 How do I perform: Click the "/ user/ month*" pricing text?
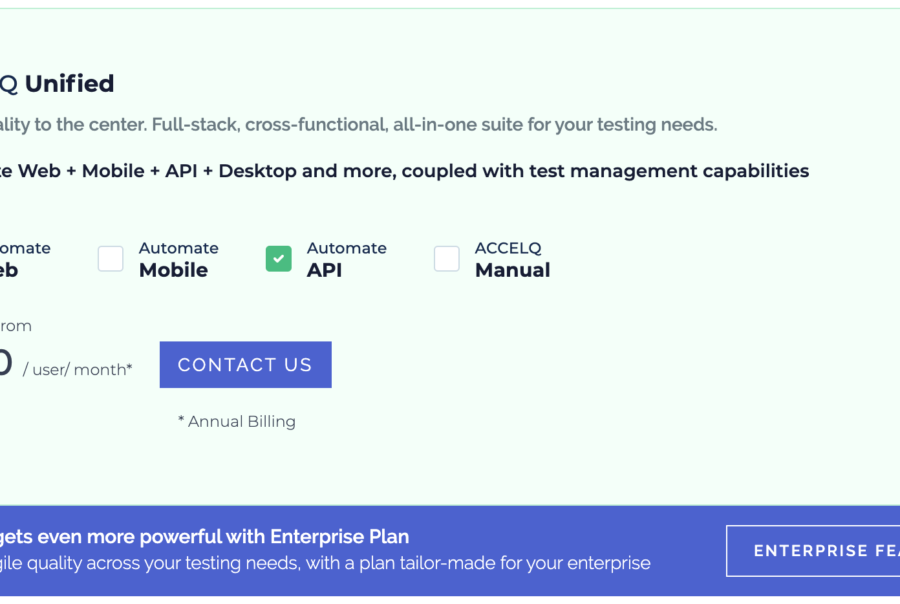click(77, 370)
